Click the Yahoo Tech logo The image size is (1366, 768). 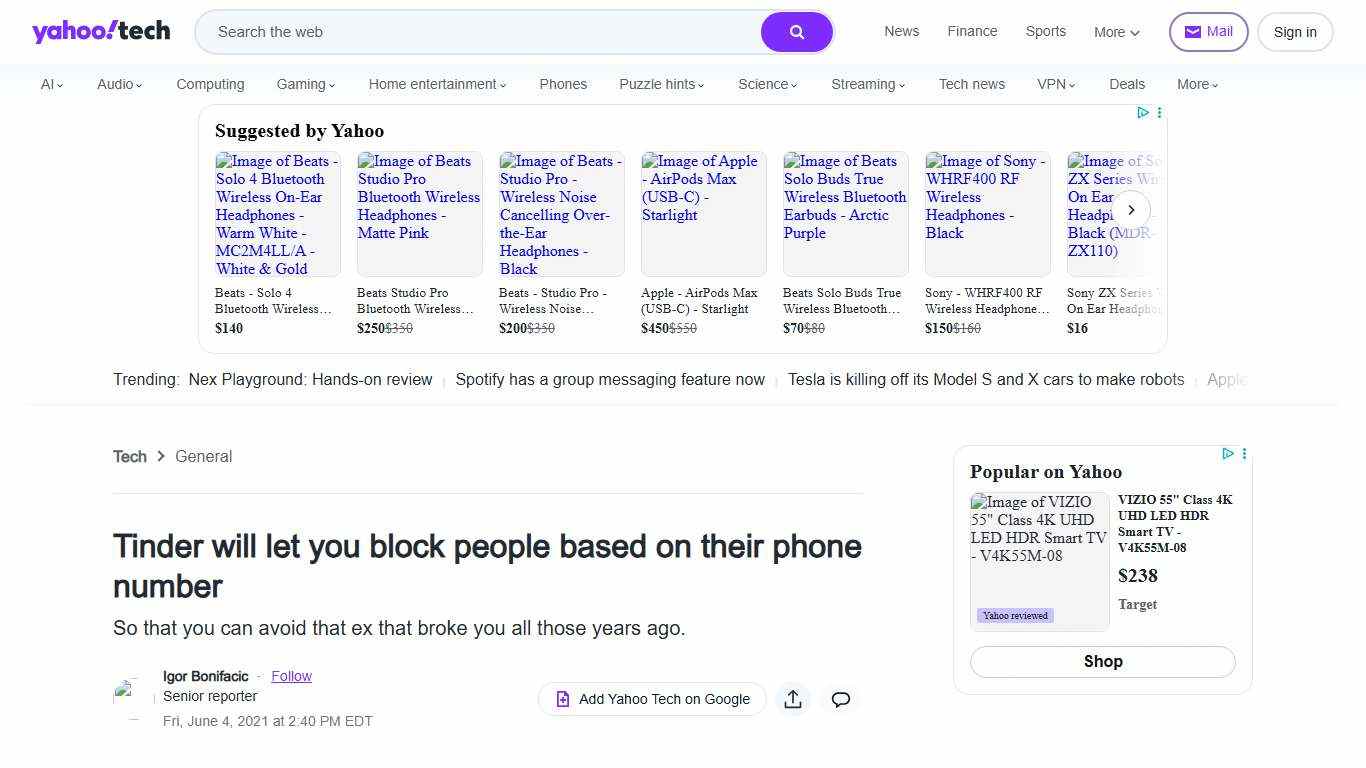[x=100, y=31]
